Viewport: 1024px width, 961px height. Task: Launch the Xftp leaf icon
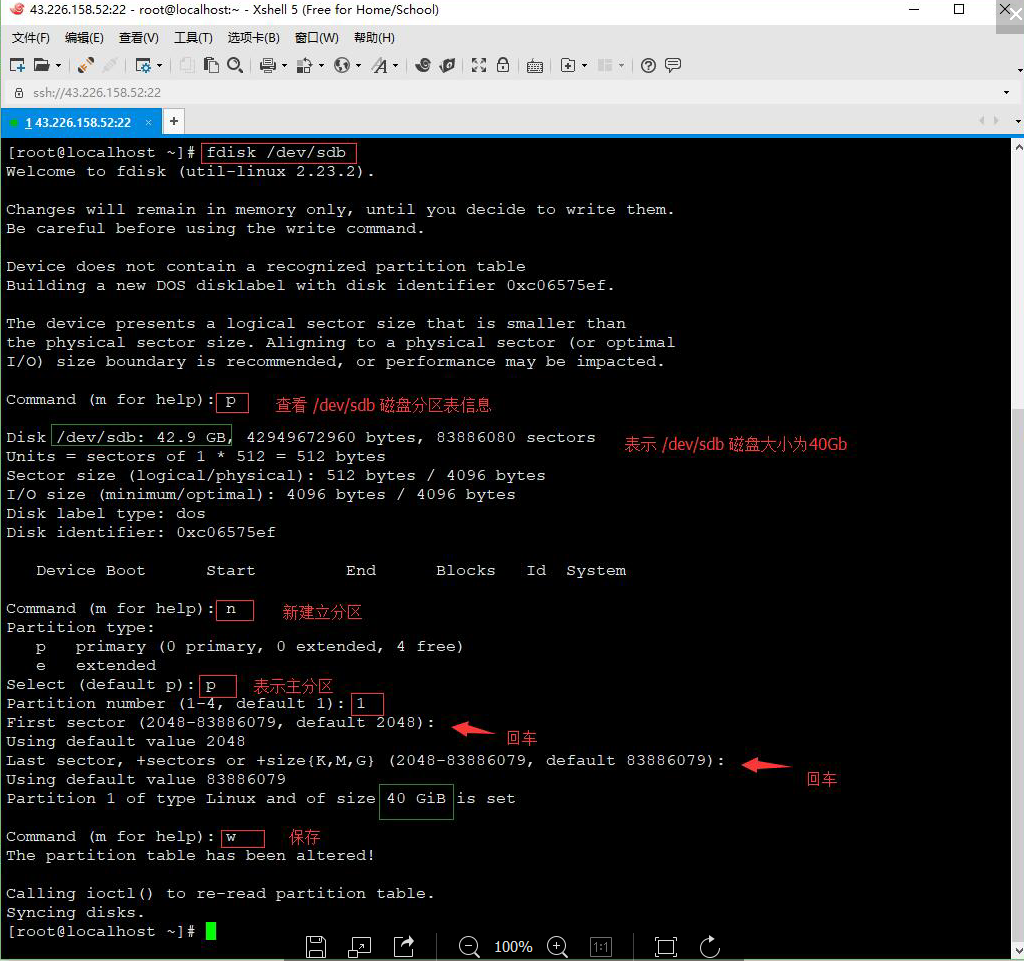[x=447, y=65]
